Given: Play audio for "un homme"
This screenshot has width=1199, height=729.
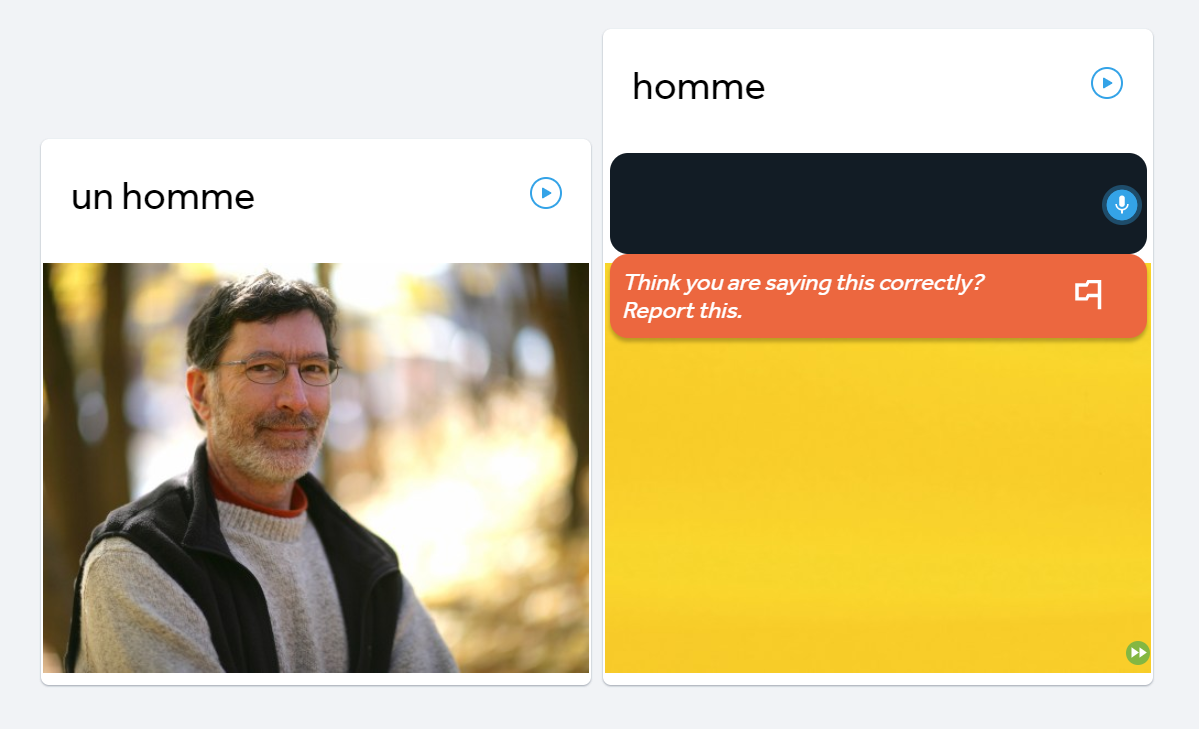Looking at the screenshot, I should pos(546,193).
